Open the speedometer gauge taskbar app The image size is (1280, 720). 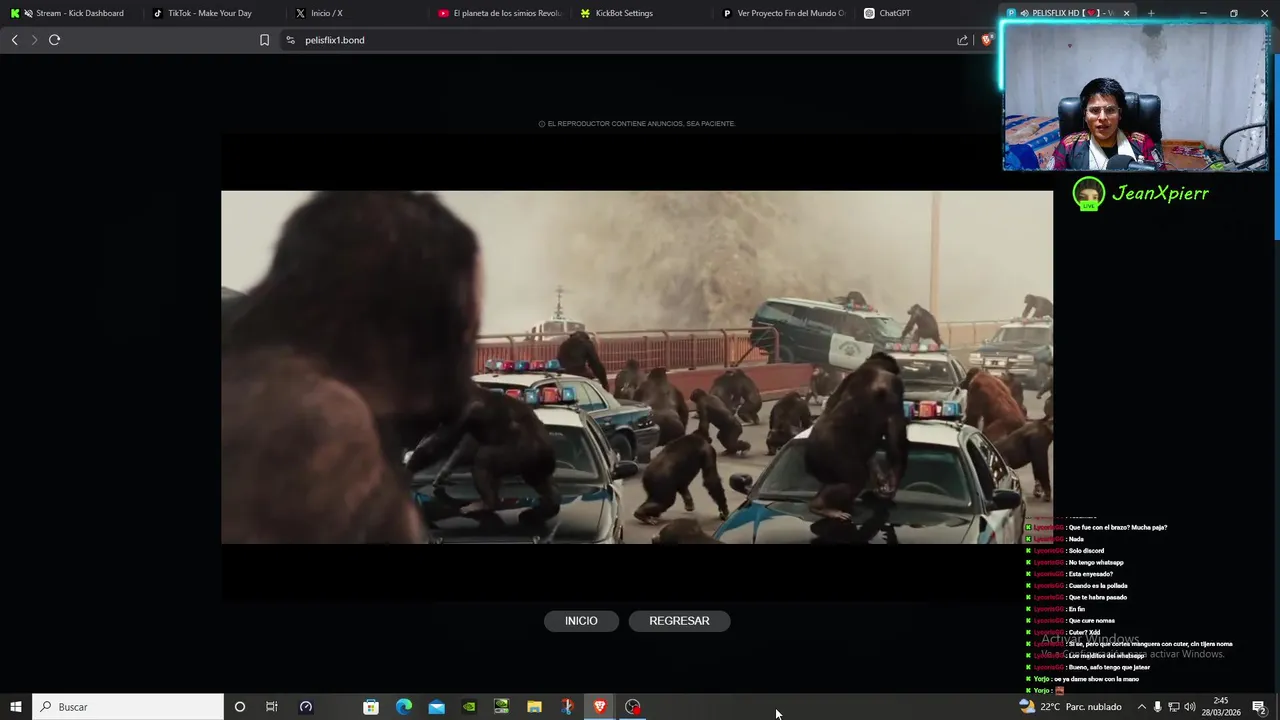coord(306,707)
